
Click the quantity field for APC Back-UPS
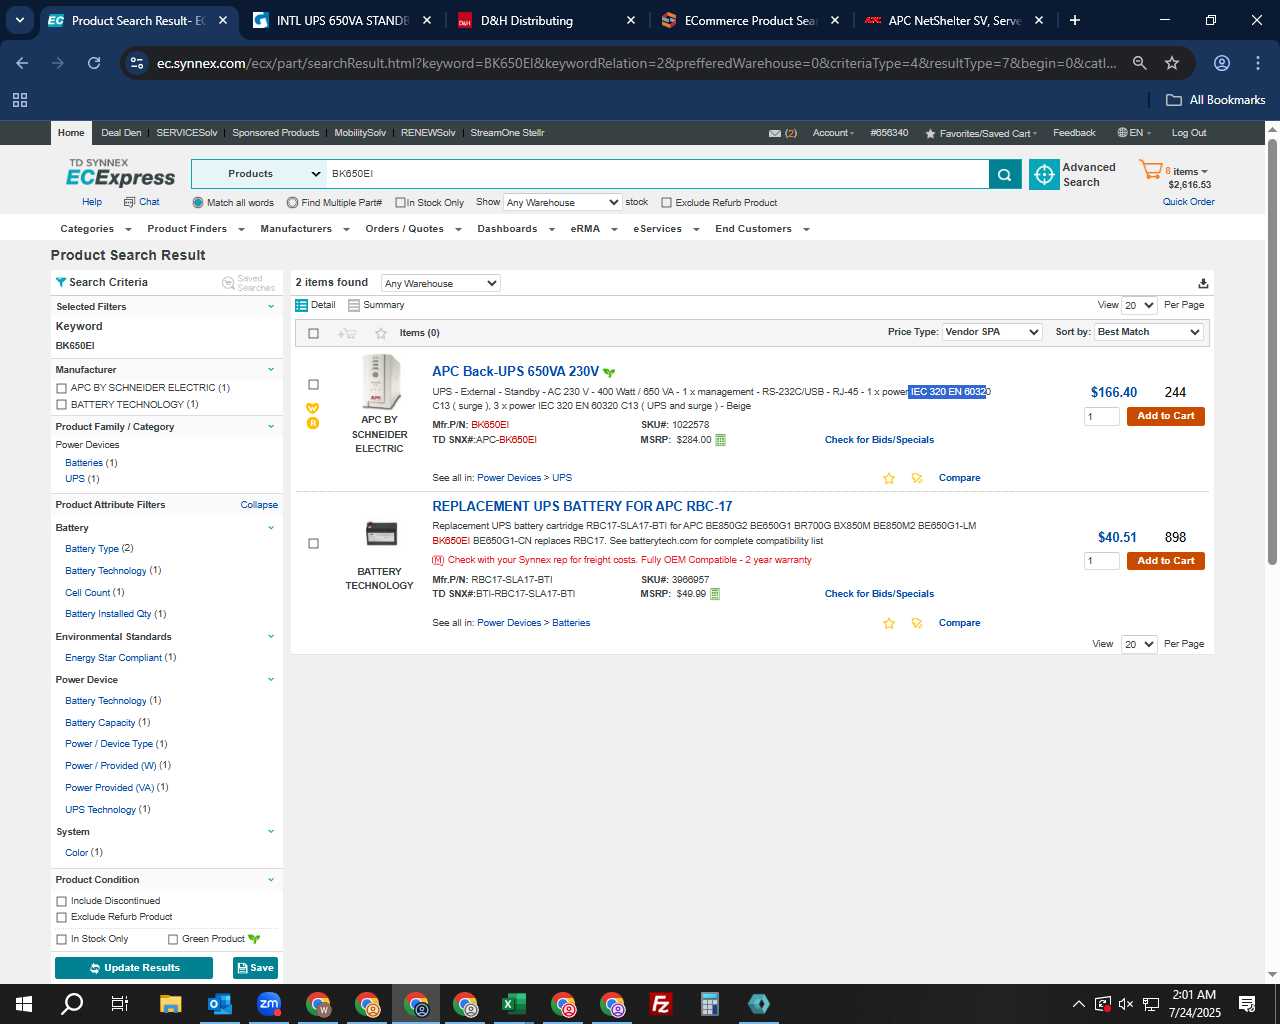pyautogui.click(x=1102, y=416)
